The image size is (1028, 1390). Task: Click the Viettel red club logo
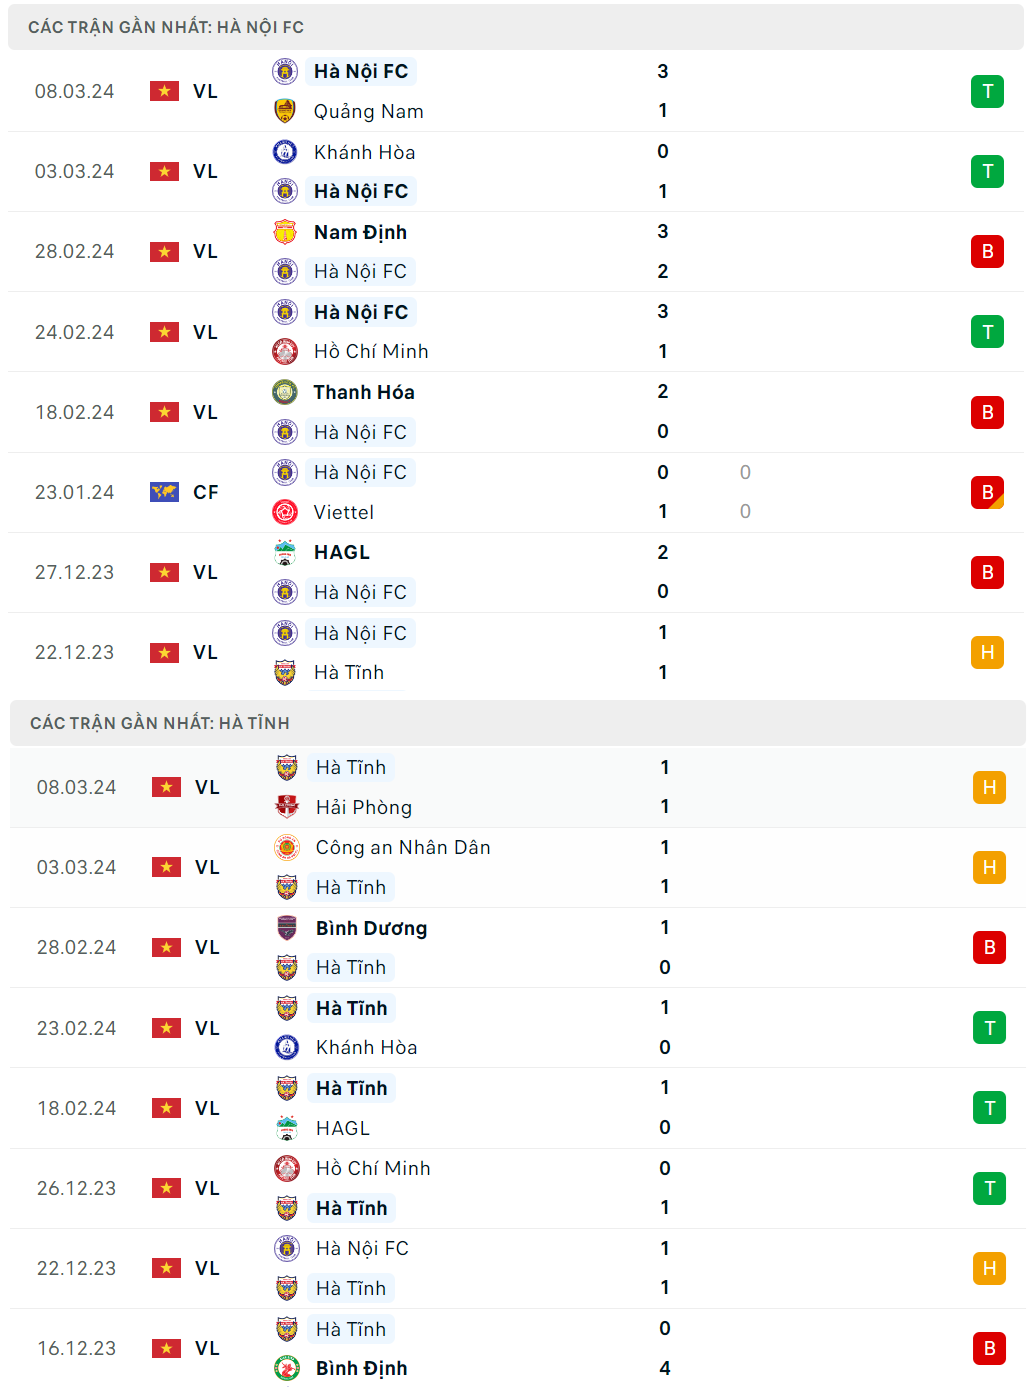285,512
